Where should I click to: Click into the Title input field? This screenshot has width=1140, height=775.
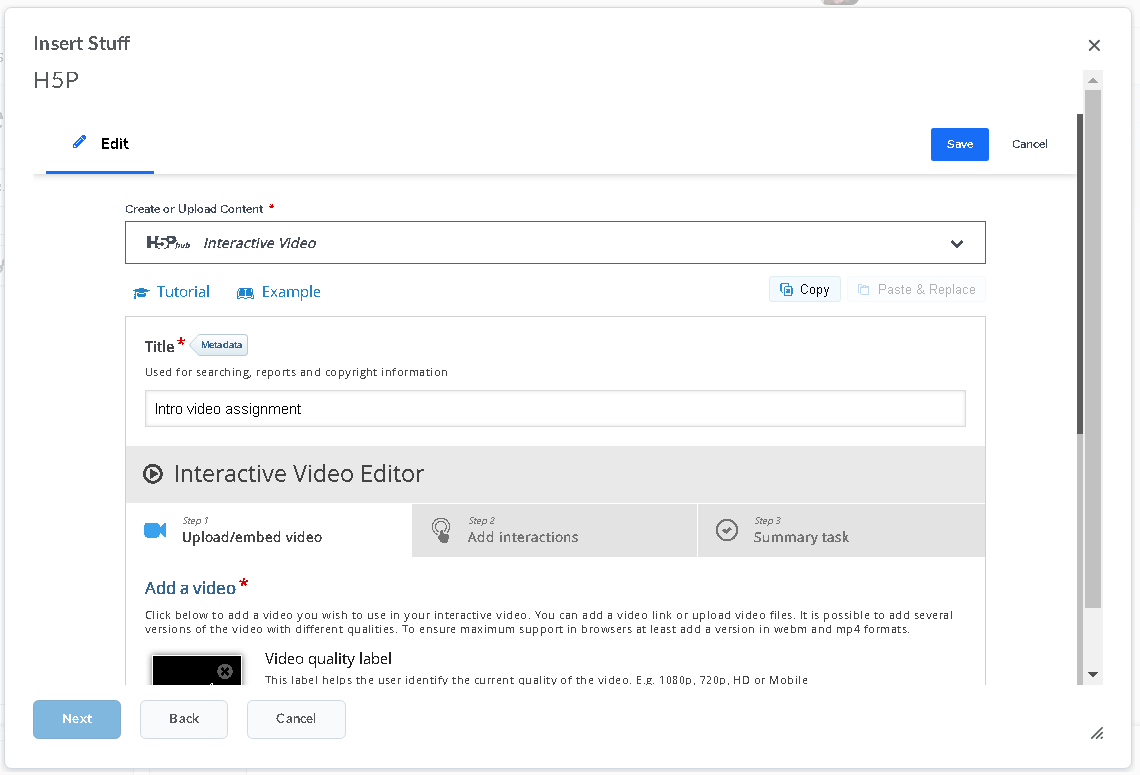click(555, 409)
